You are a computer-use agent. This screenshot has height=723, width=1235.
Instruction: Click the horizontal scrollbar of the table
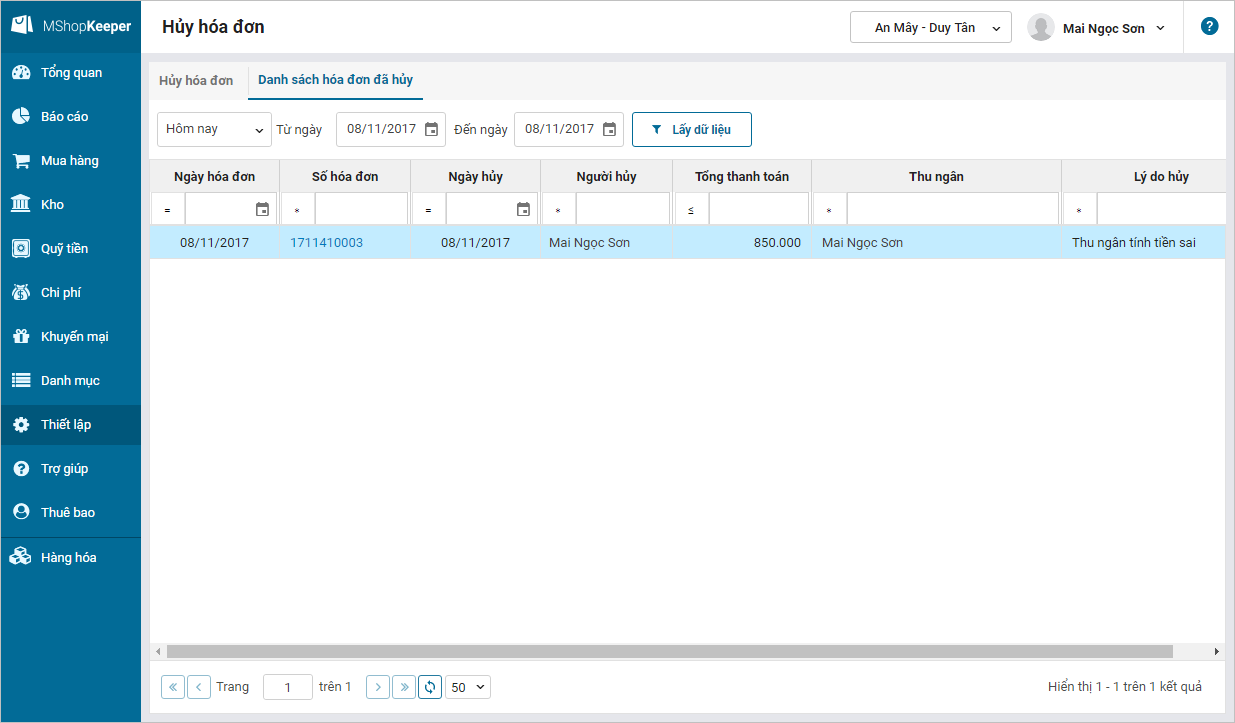(670, 651)
